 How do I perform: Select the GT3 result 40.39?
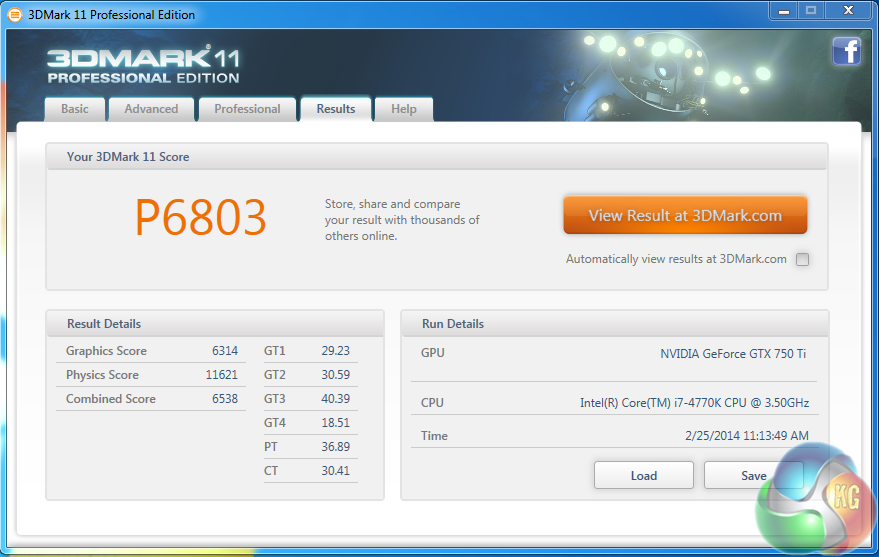click(335, 399)
